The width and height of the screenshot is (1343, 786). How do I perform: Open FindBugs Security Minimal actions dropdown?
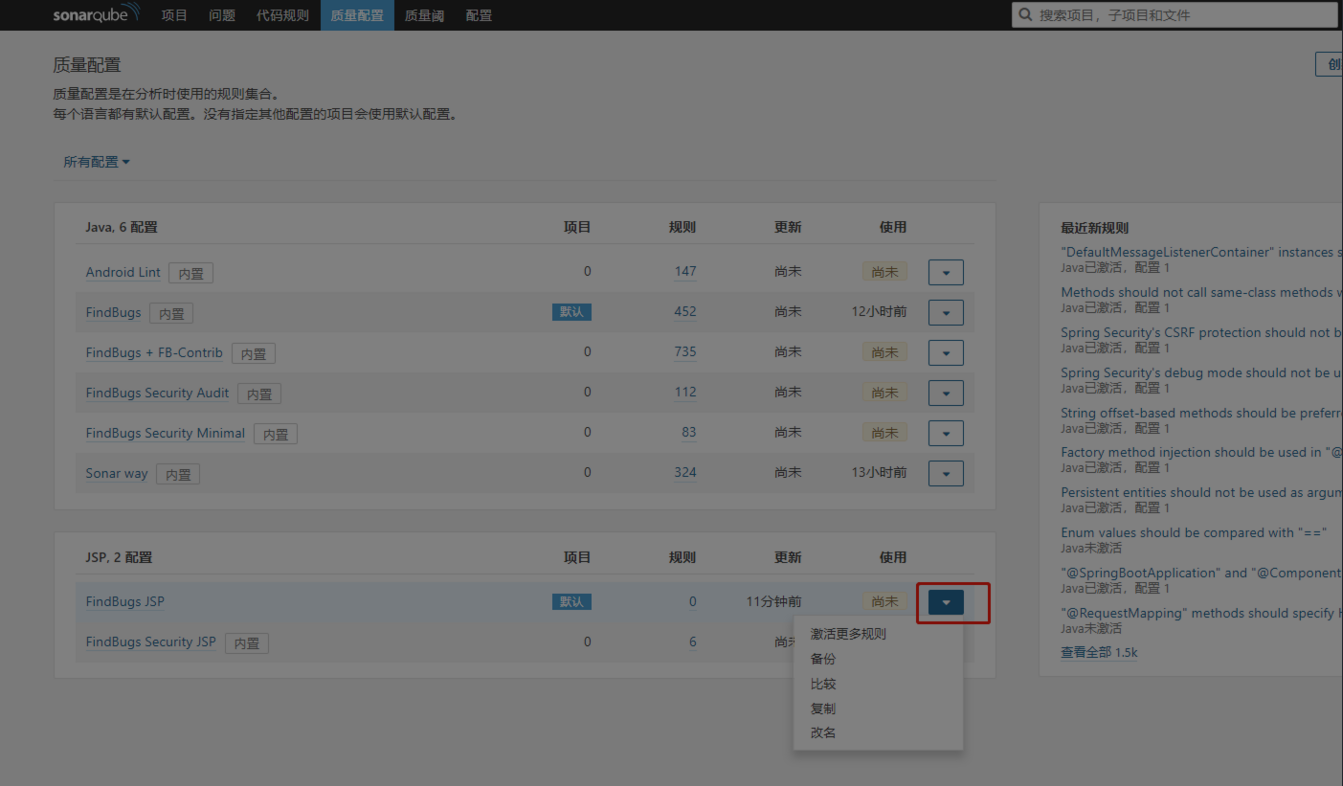946,433
